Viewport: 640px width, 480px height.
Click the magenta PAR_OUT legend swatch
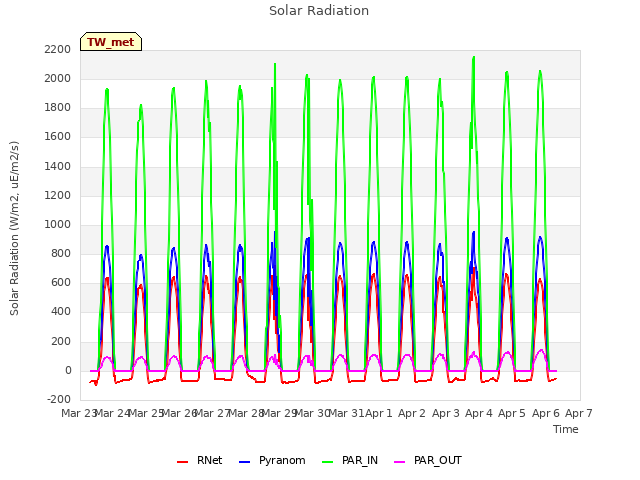pyautogui.click(x=400, y=462)
